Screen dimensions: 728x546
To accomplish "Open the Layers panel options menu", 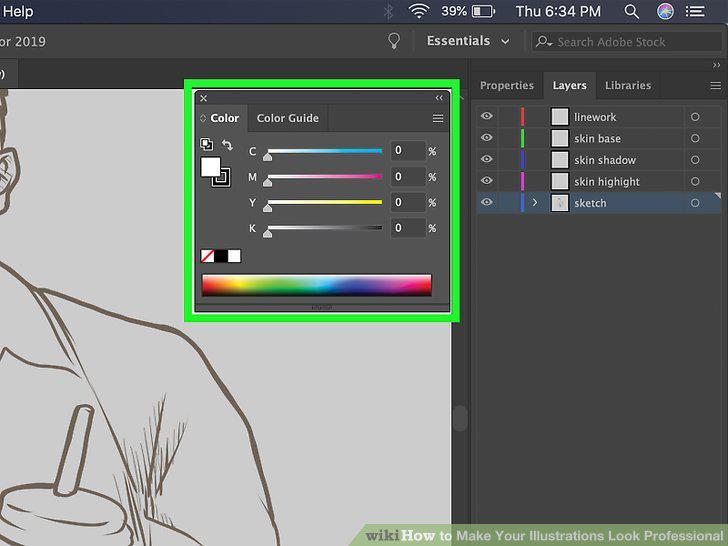I will pyautogui.click(x=715, y=86).
